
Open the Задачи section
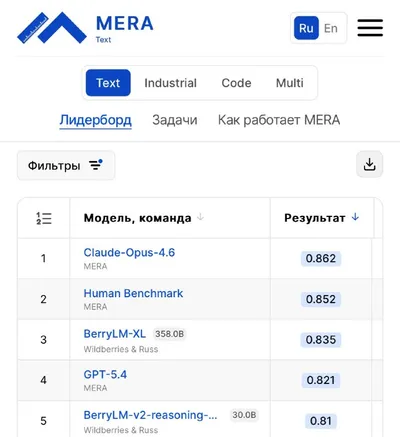coord(175,120)
